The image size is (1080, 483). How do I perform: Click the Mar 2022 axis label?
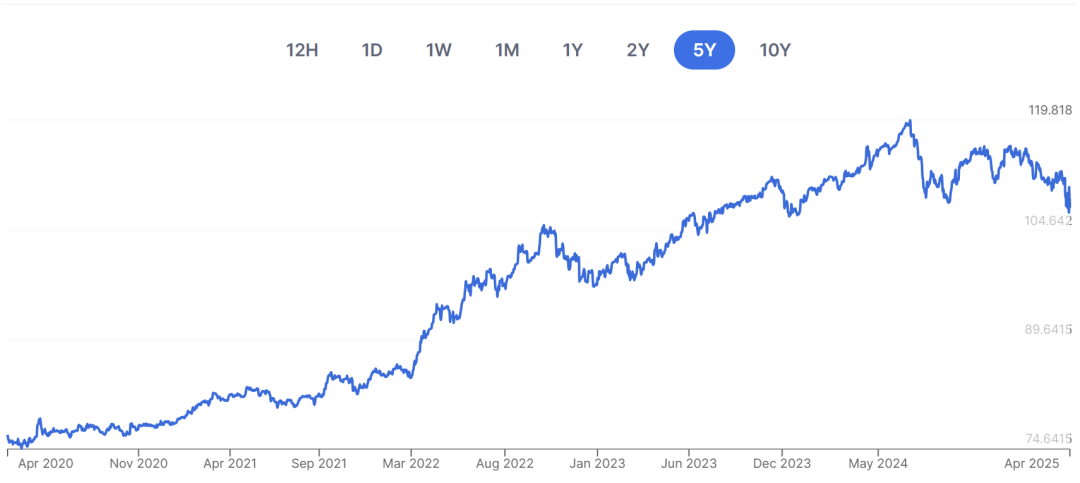point(411,464)
